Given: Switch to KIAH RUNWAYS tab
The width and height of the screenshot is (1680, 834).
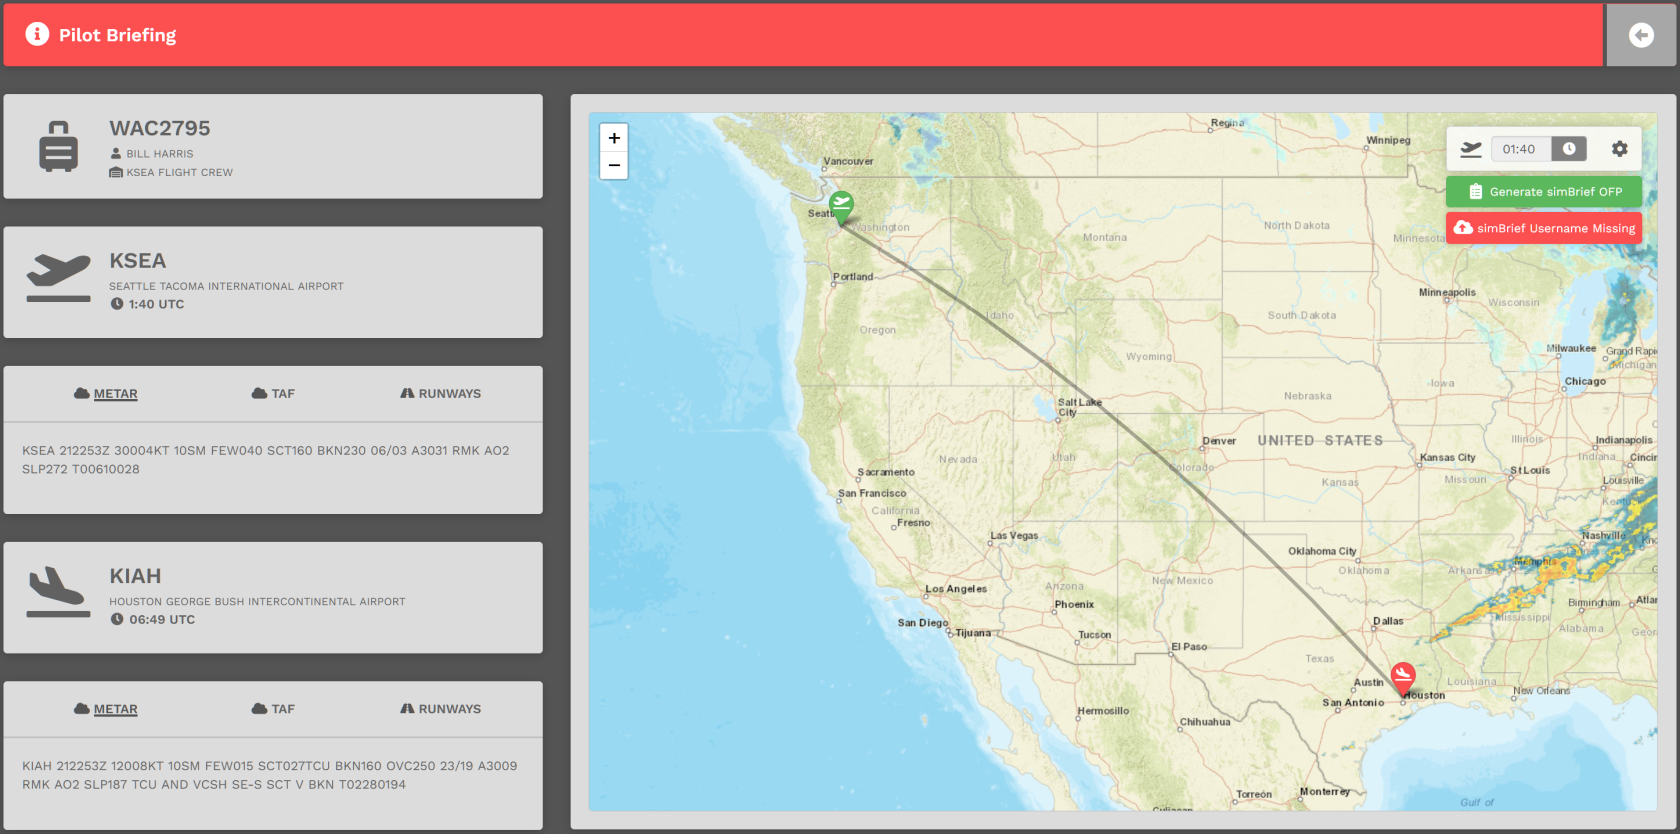Looking at the screenshot, I should click(x=440, y=709).
